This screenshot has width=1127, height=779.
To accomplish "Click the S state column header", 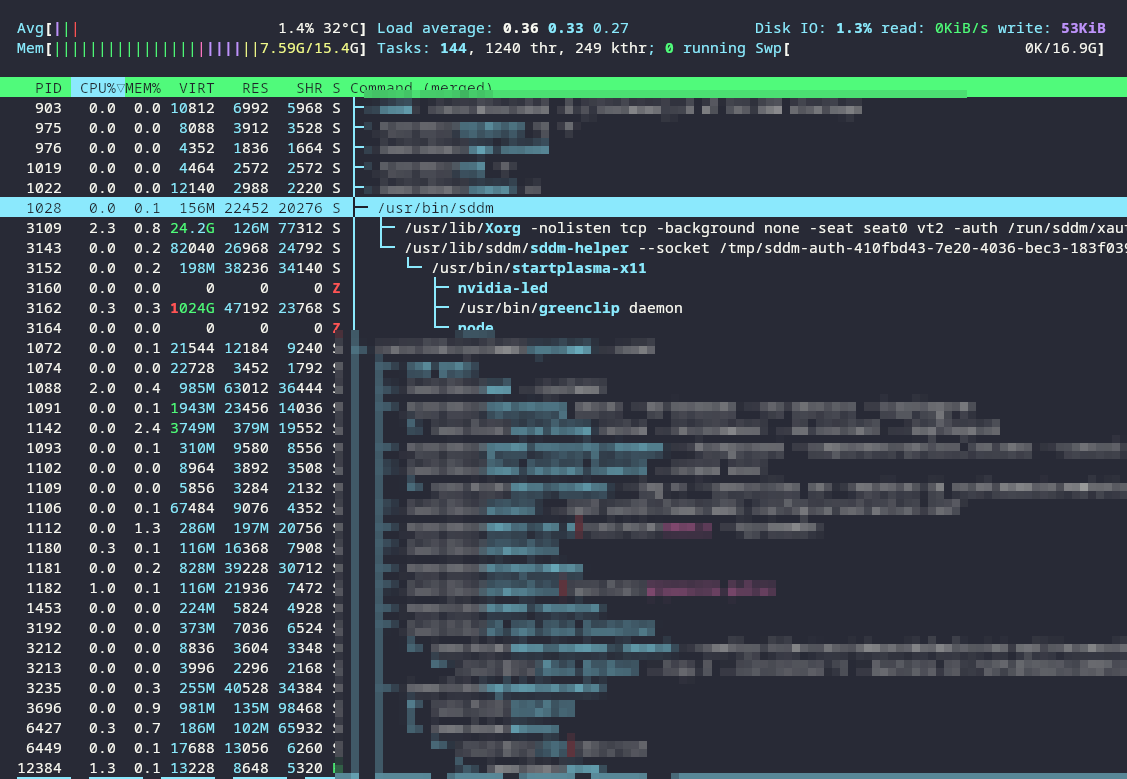I will click(x=336, y=88).
